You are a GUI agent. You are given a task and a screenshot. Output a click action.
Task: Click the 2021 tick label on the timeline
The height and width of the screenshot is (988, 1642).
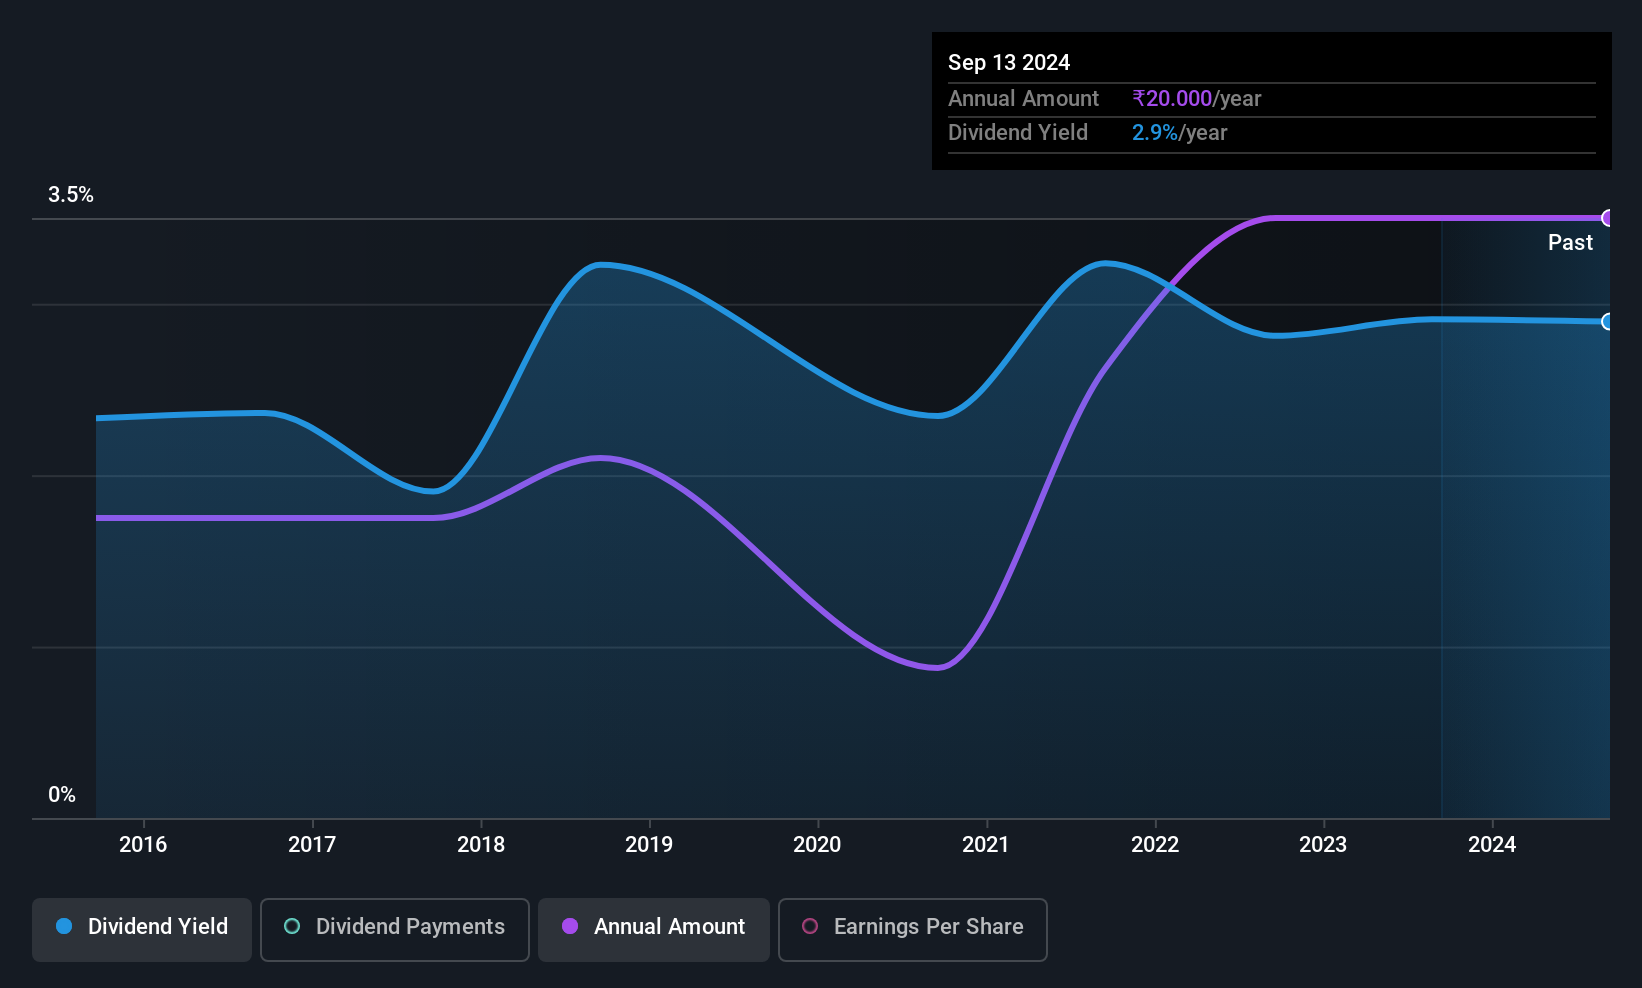986,844
